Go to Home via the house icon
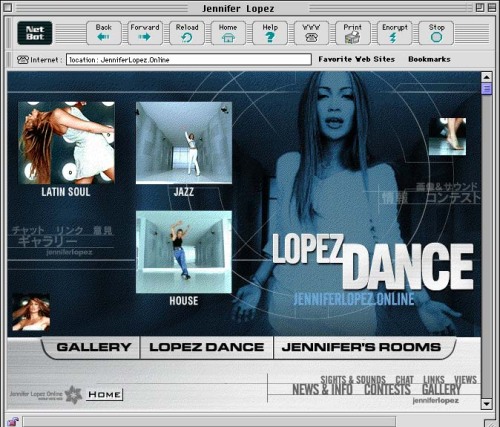The width and height of the screenshot is (500, 427). pos(228,33)
